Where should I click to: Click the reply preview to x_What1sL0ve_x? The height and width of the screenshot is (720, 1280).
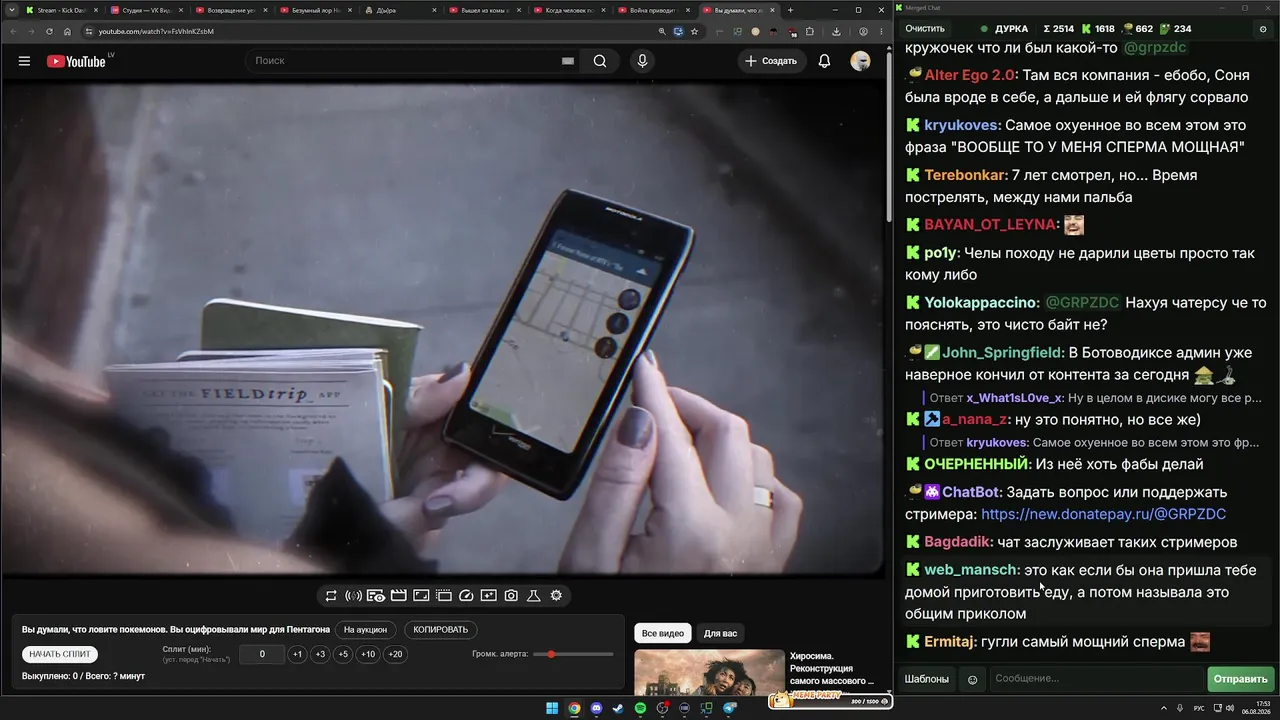click(1095, 398)
